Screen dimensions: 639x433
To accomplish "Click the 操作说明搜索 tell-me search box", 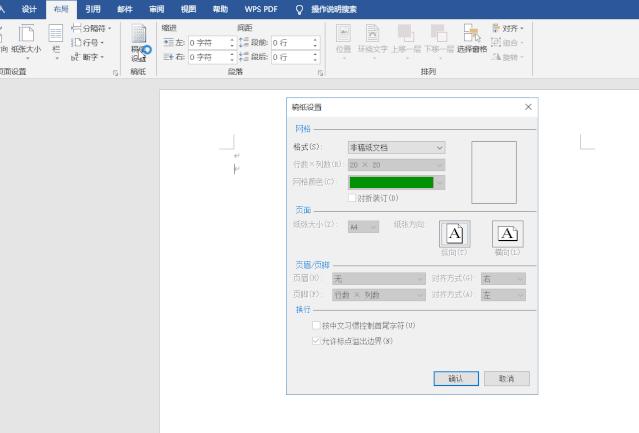I will click(334, 9).
